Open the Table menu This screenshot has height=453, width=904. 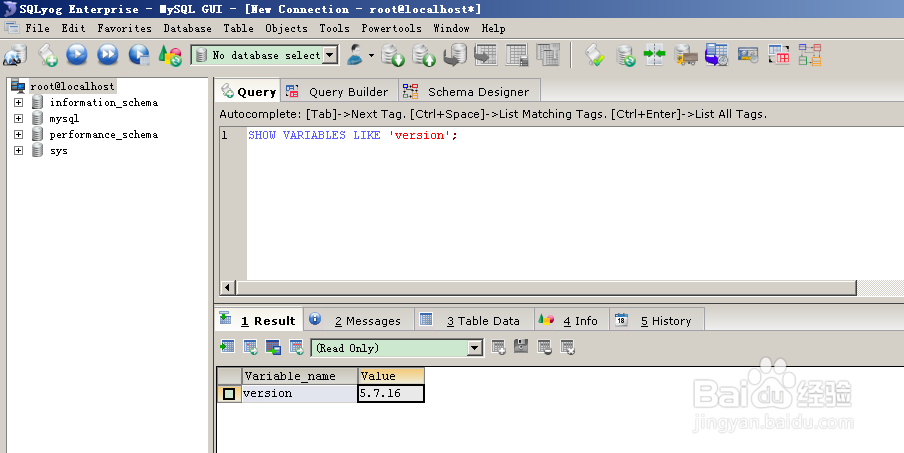[239, 28]
